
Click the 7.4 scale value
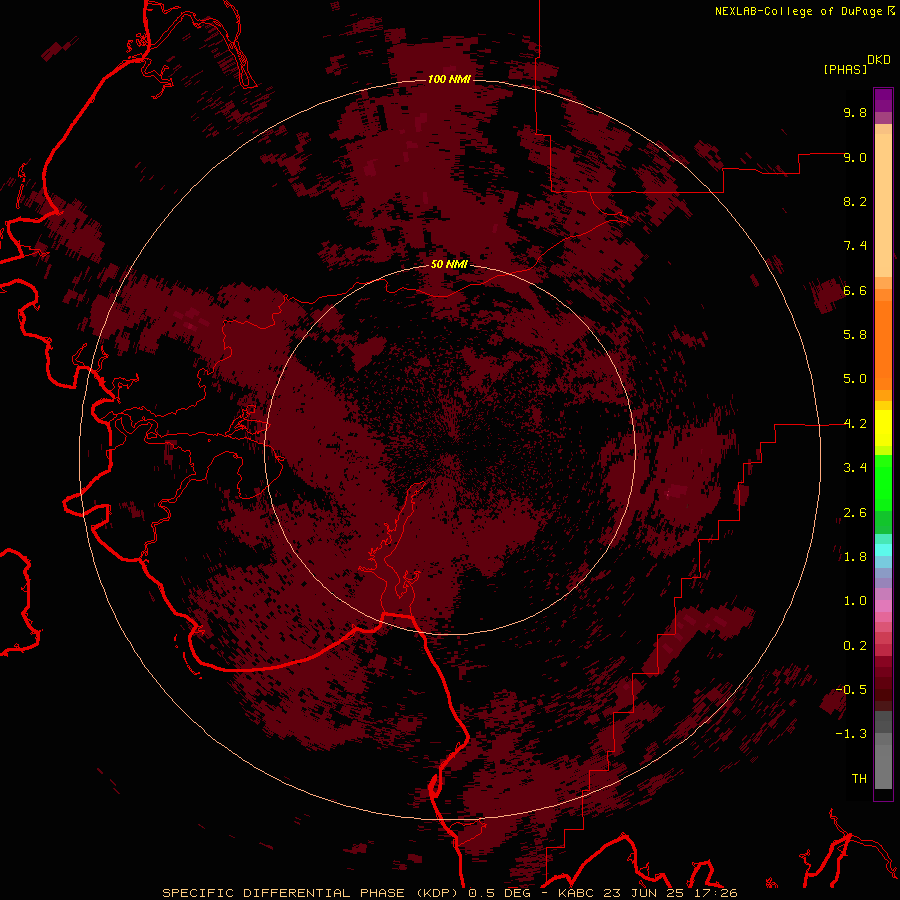tap(855, 246)
